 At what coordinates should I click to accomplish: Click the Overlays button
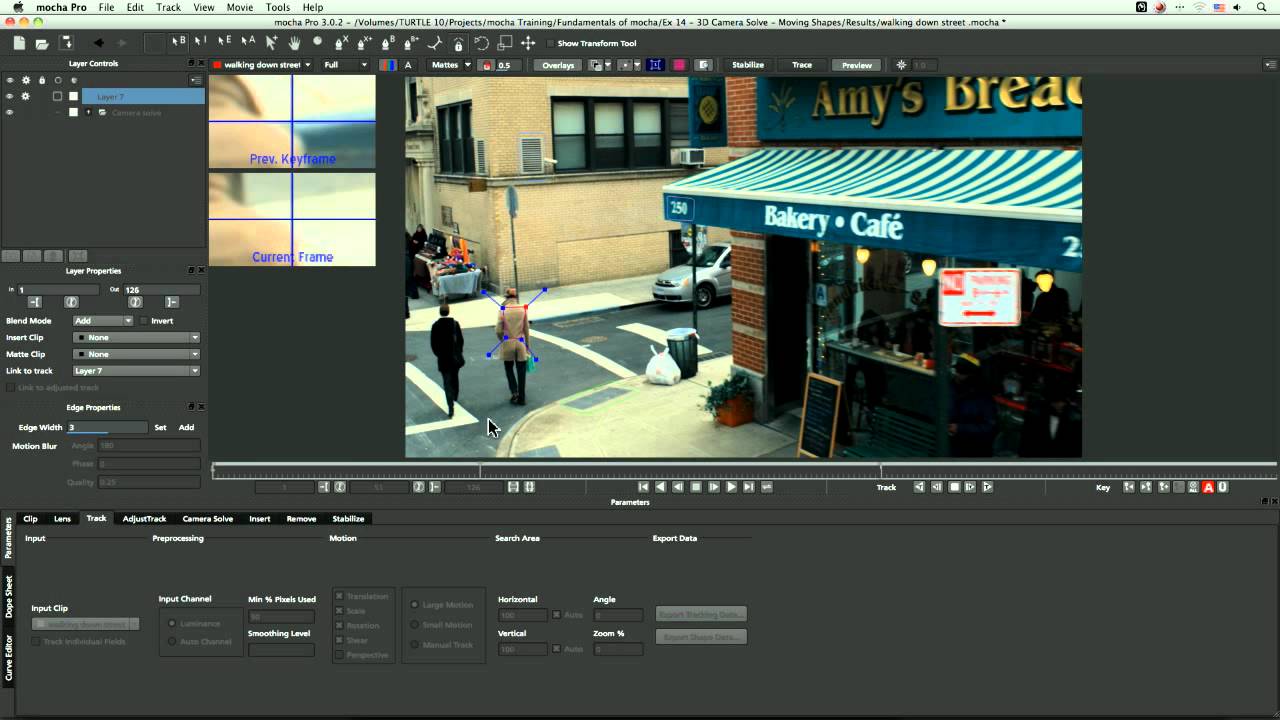(558, 65)
